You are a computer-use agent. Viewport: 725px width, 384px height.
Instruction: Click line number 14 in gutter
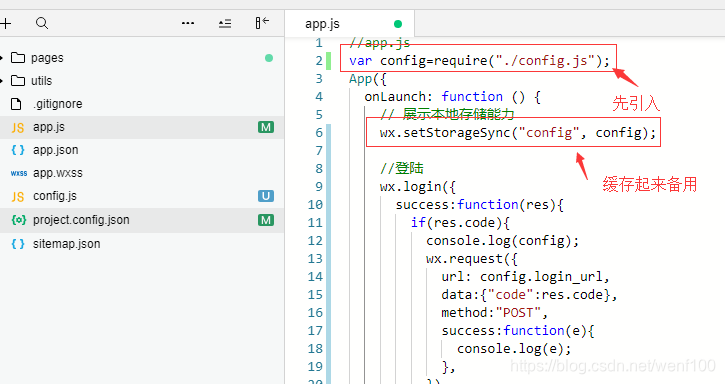(315, 277)
